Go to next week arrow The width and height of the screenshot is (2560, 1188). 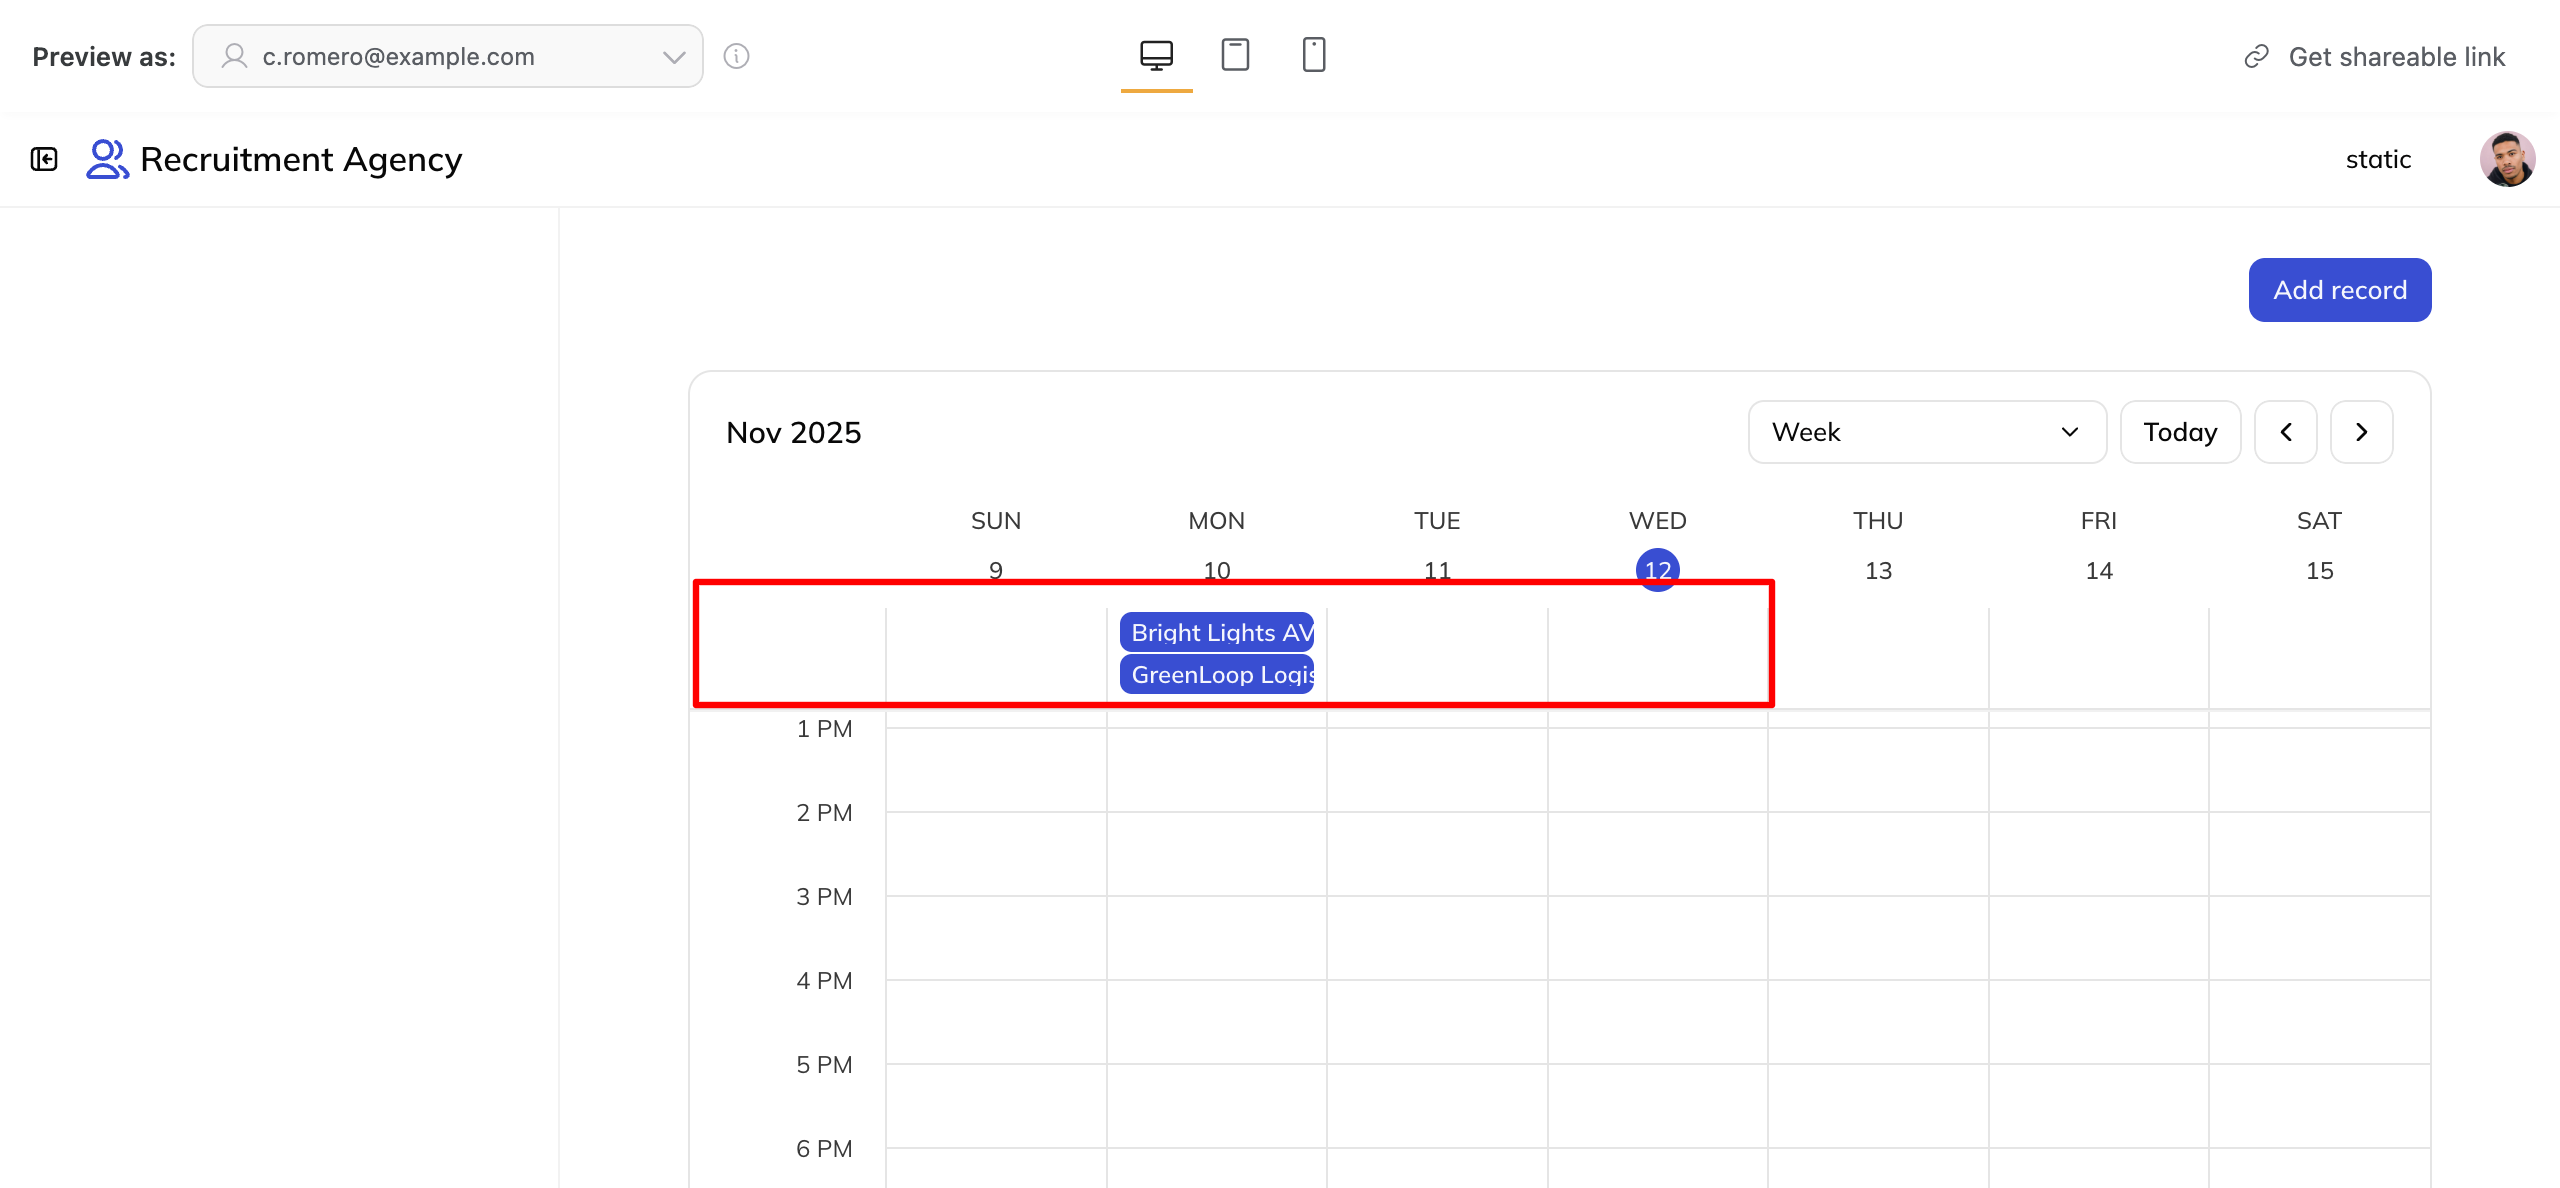(2361, 432)
